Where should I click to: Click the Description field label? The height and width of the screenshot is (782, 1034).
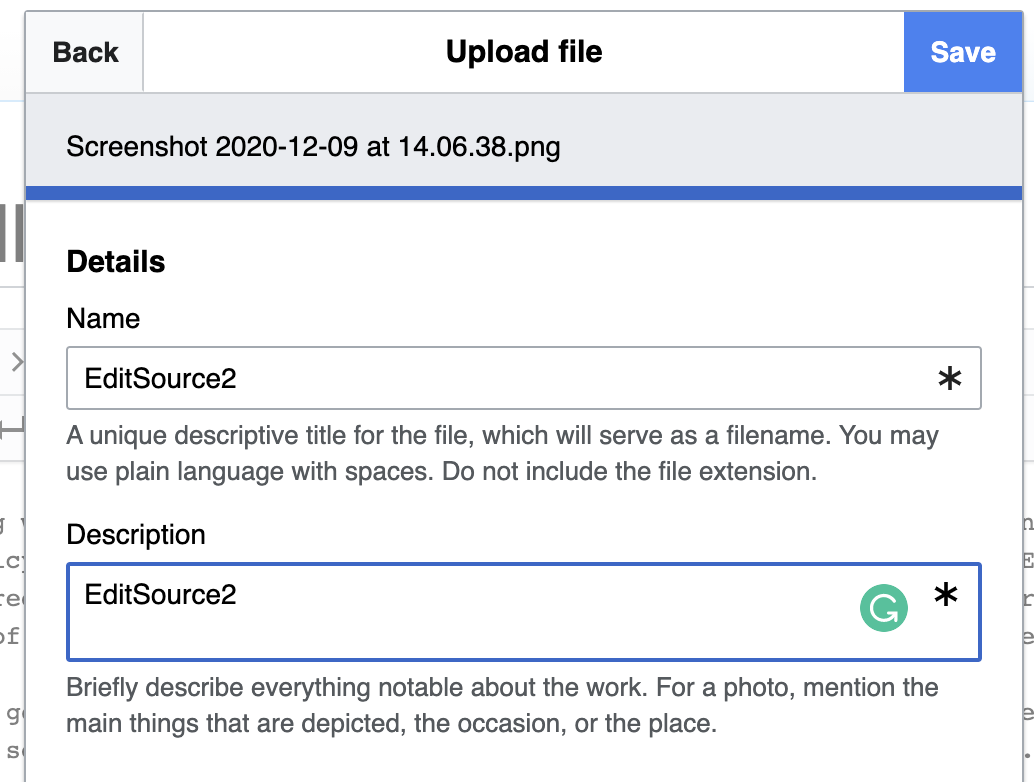click(x=136, y=535)
